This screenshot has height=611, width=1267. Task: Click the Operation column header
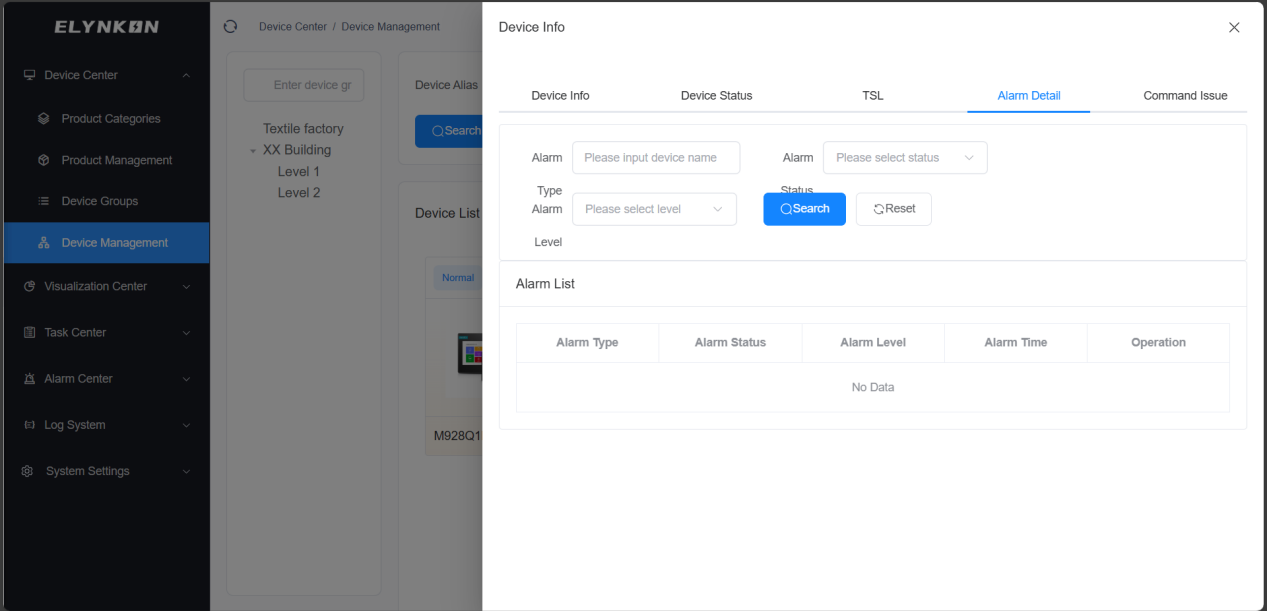[x=1158, y=342]
